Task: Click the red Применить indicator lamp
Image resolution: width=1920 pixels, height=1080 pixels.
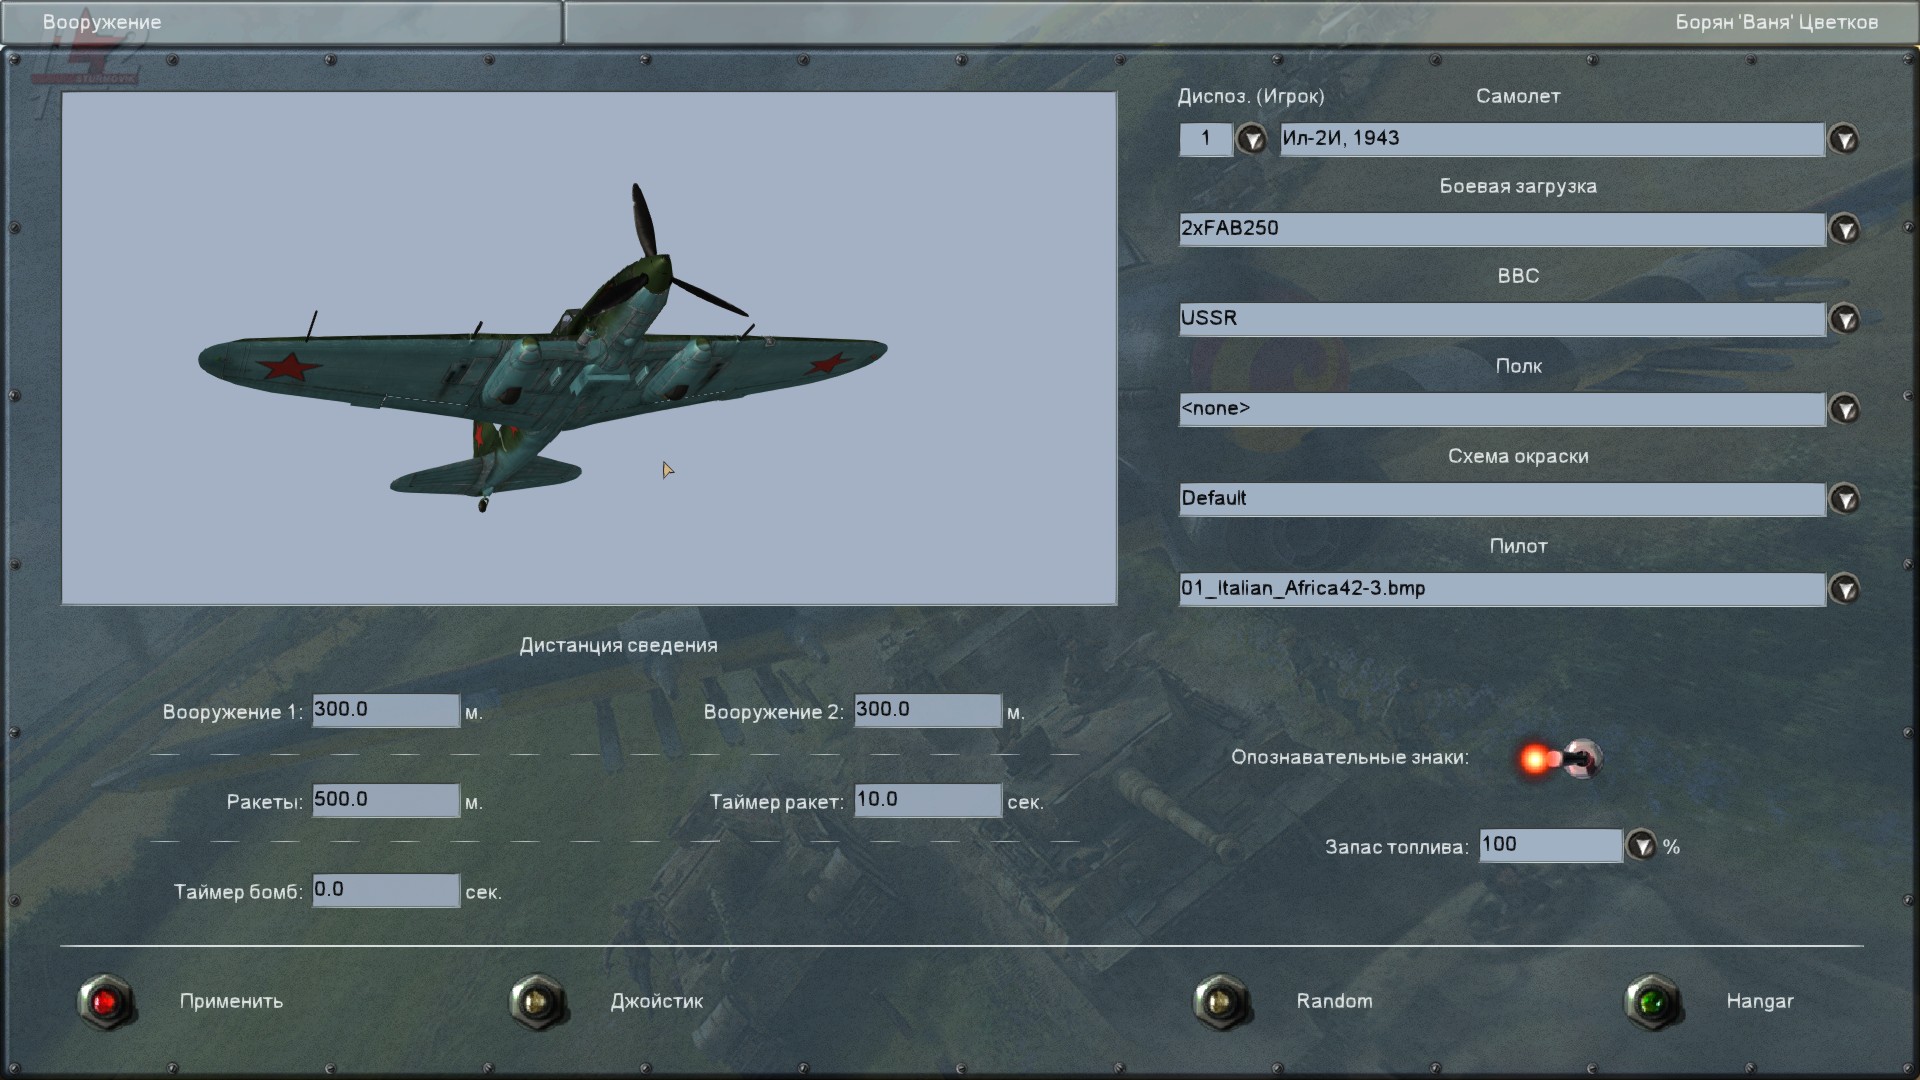Action: pos(105,1001)
